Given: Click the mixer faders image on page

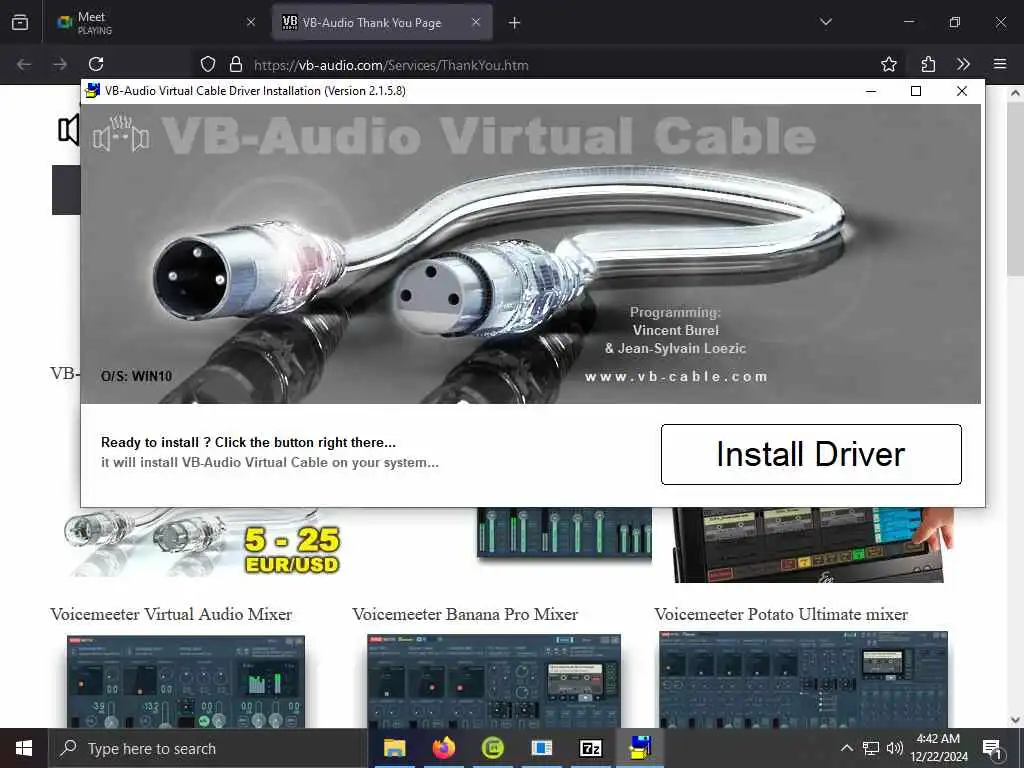Looking at the screenshot, I should pos(564,533).
